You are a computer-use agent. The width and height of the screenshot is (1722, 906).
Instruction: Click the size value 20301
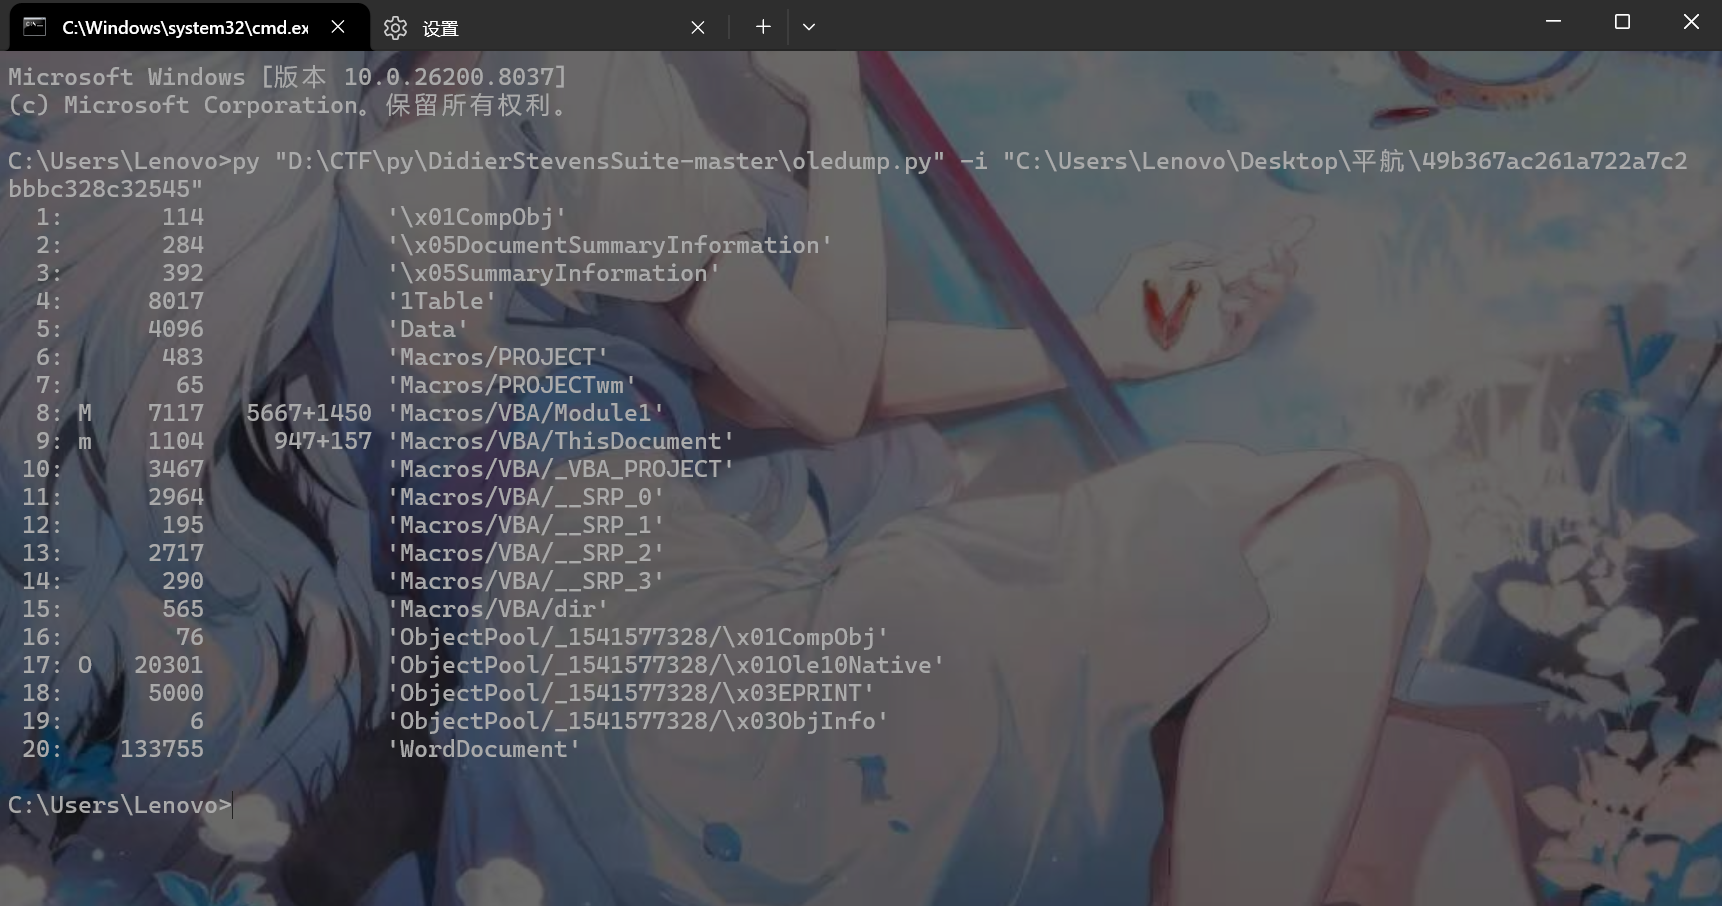[169, 665]
